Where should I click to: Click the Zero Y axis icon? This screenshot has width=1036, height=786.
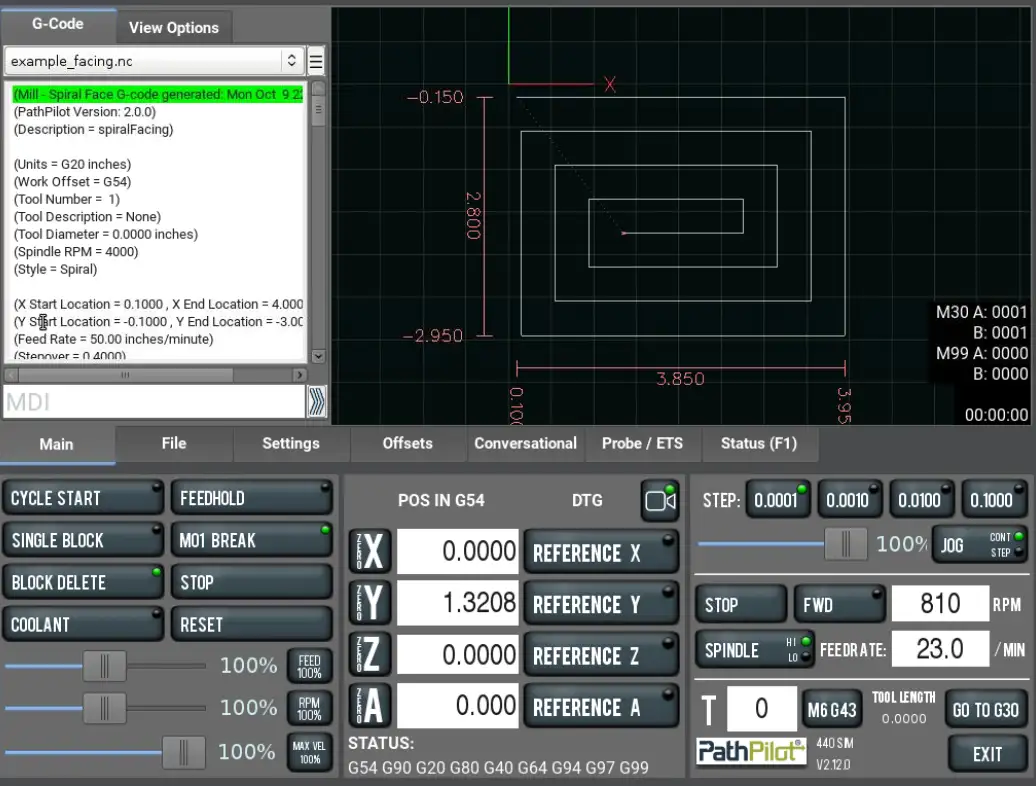click(x=369, y=604)
